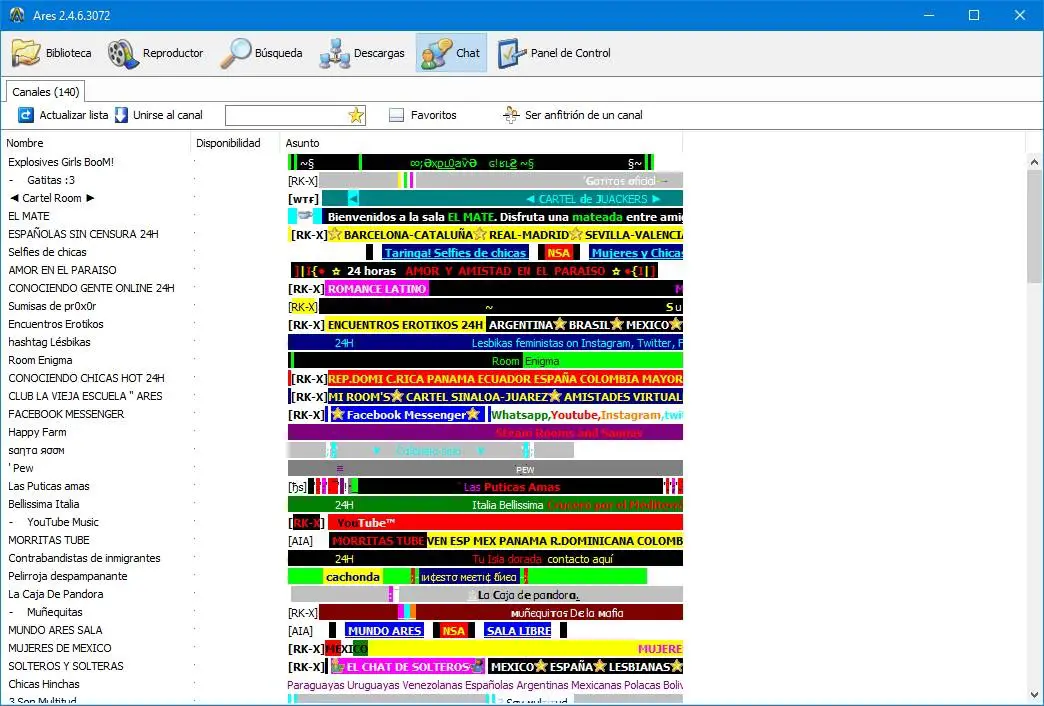Image resolution: width=1044 pixels, height=706 pixels.
Task: Select channel "Gatitas :3"
Action: click(51, 180)
